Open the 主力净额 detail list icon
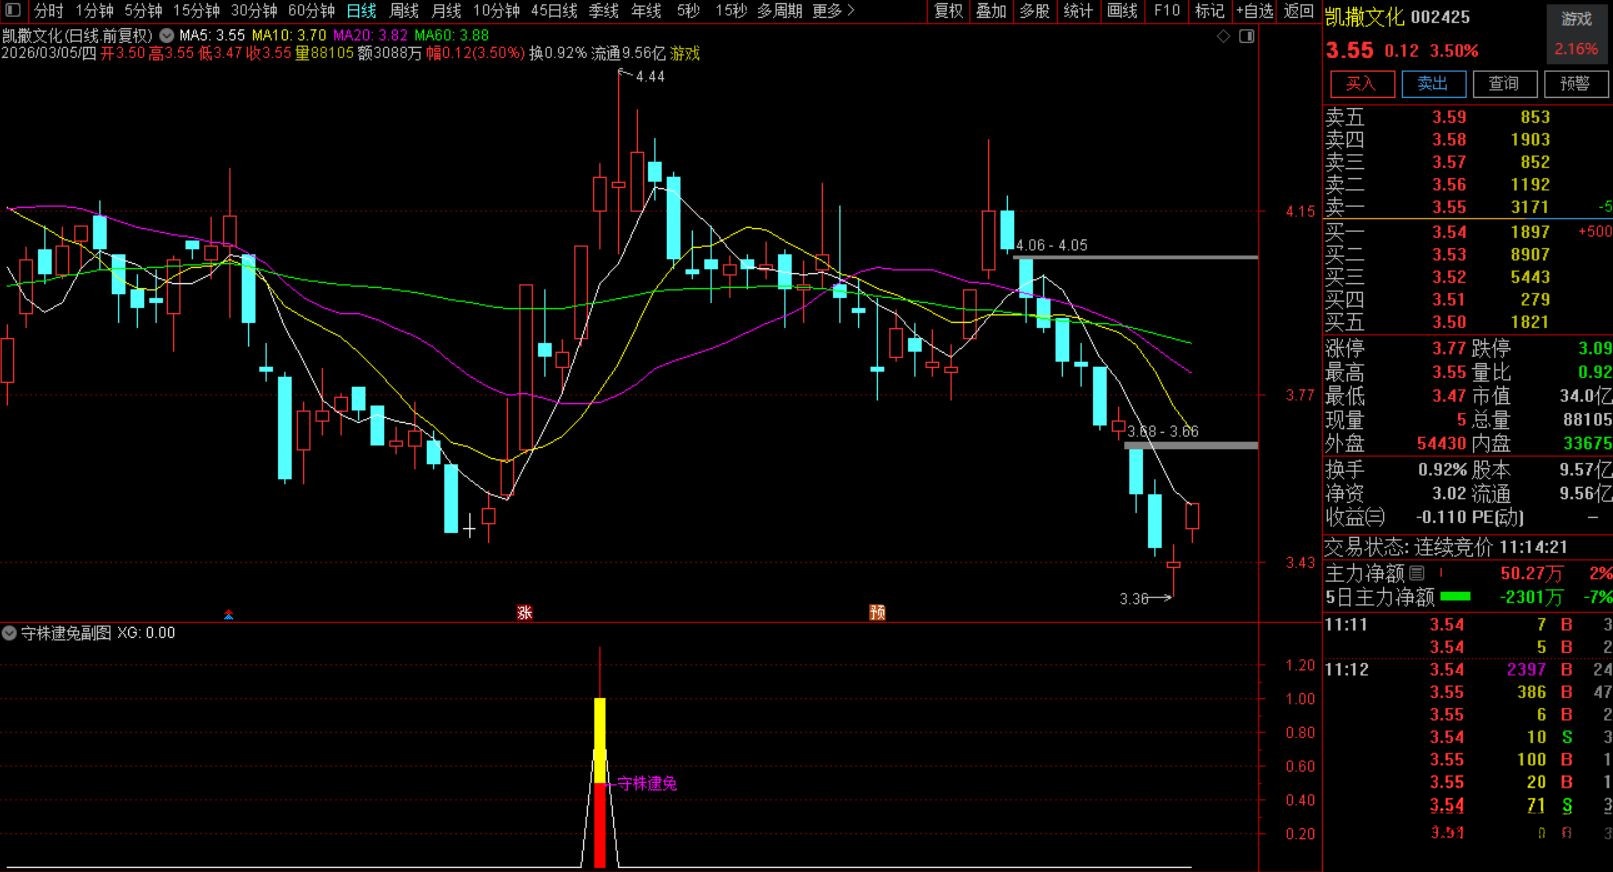 coord(1417,573)
